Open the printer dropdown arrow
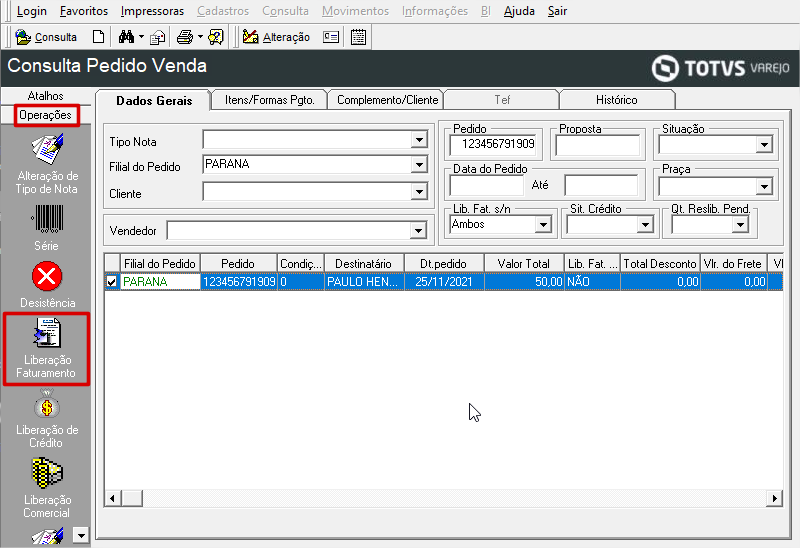800x548 pixels. 200,37
